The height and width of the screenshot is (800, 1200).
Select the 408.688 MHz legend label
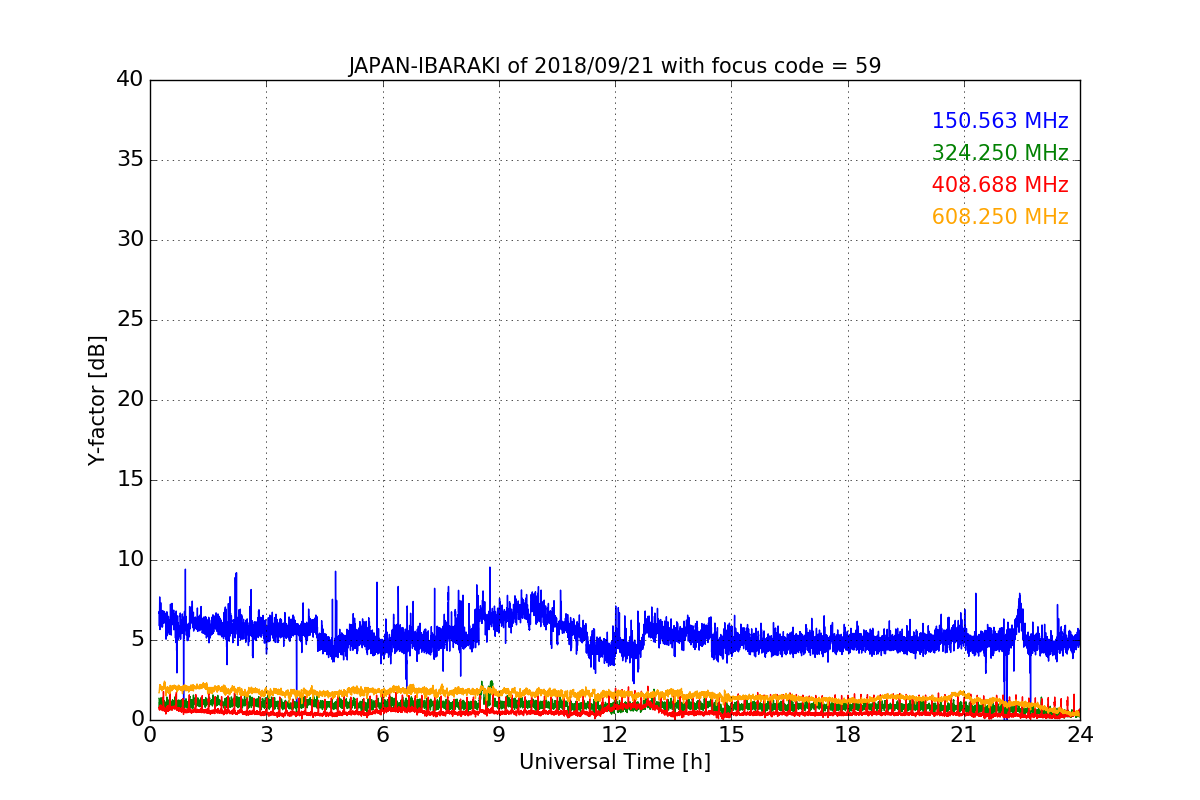1000,185
